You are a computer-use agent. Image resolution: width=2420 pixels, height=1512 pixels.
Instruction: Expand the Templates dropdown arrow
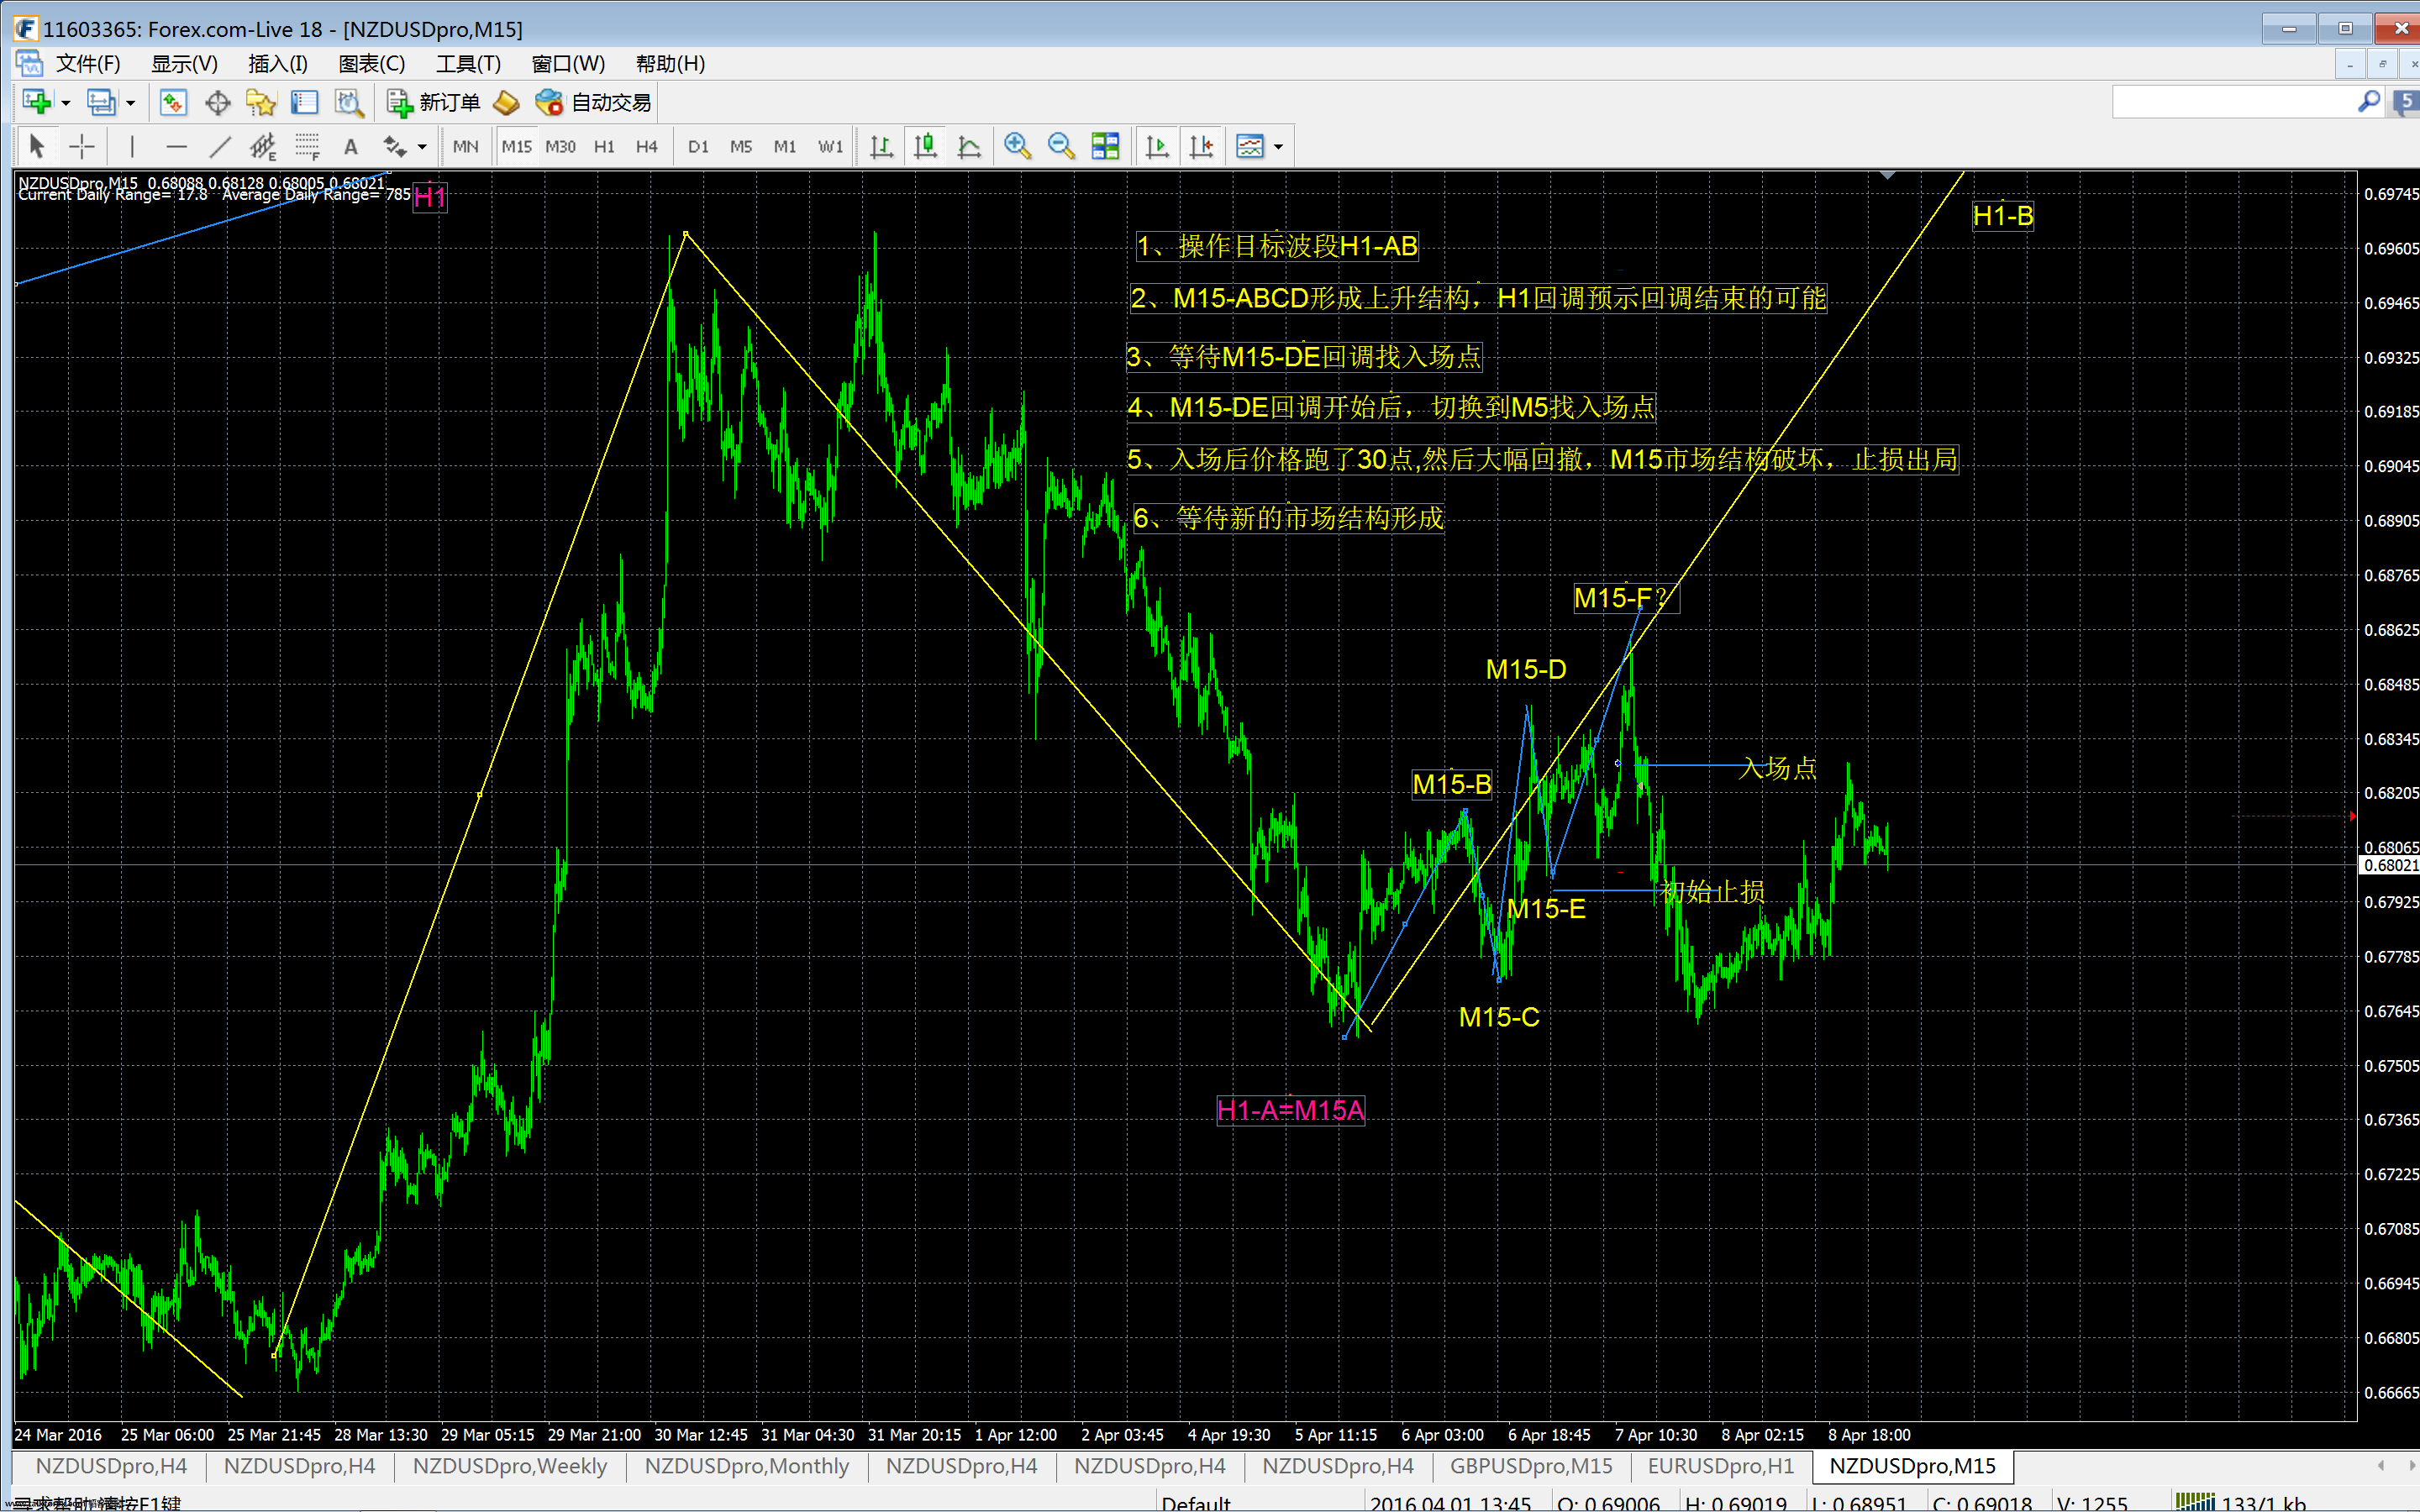(x=1278, y=147)
